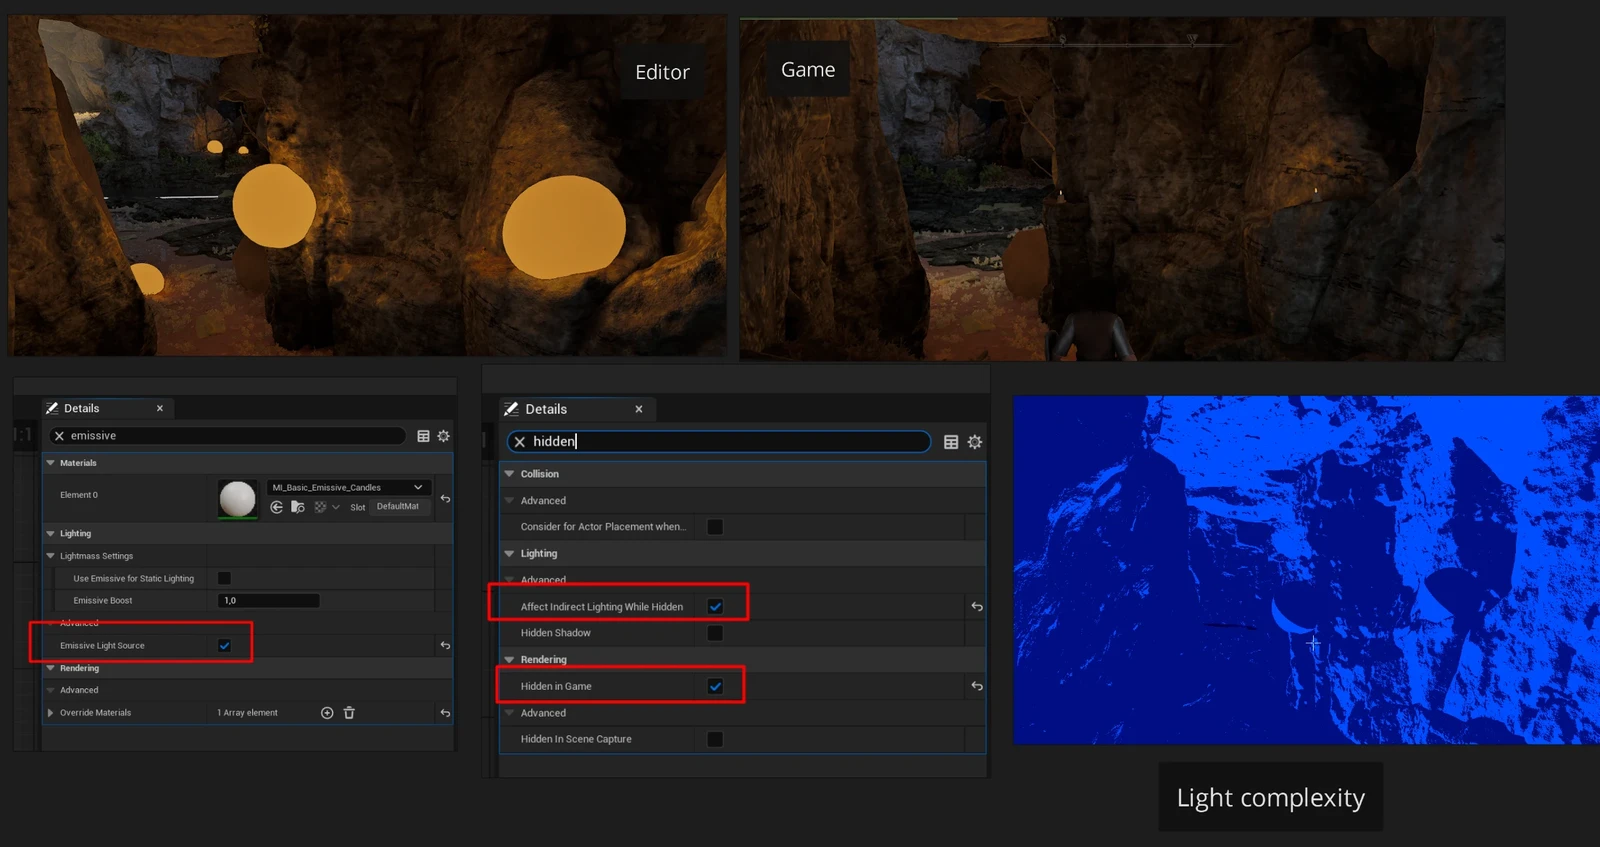Toggle Consider for Actor Placement checkbox
The width and height of the screenshot is (1600, 847).
(x=715, y=527)
